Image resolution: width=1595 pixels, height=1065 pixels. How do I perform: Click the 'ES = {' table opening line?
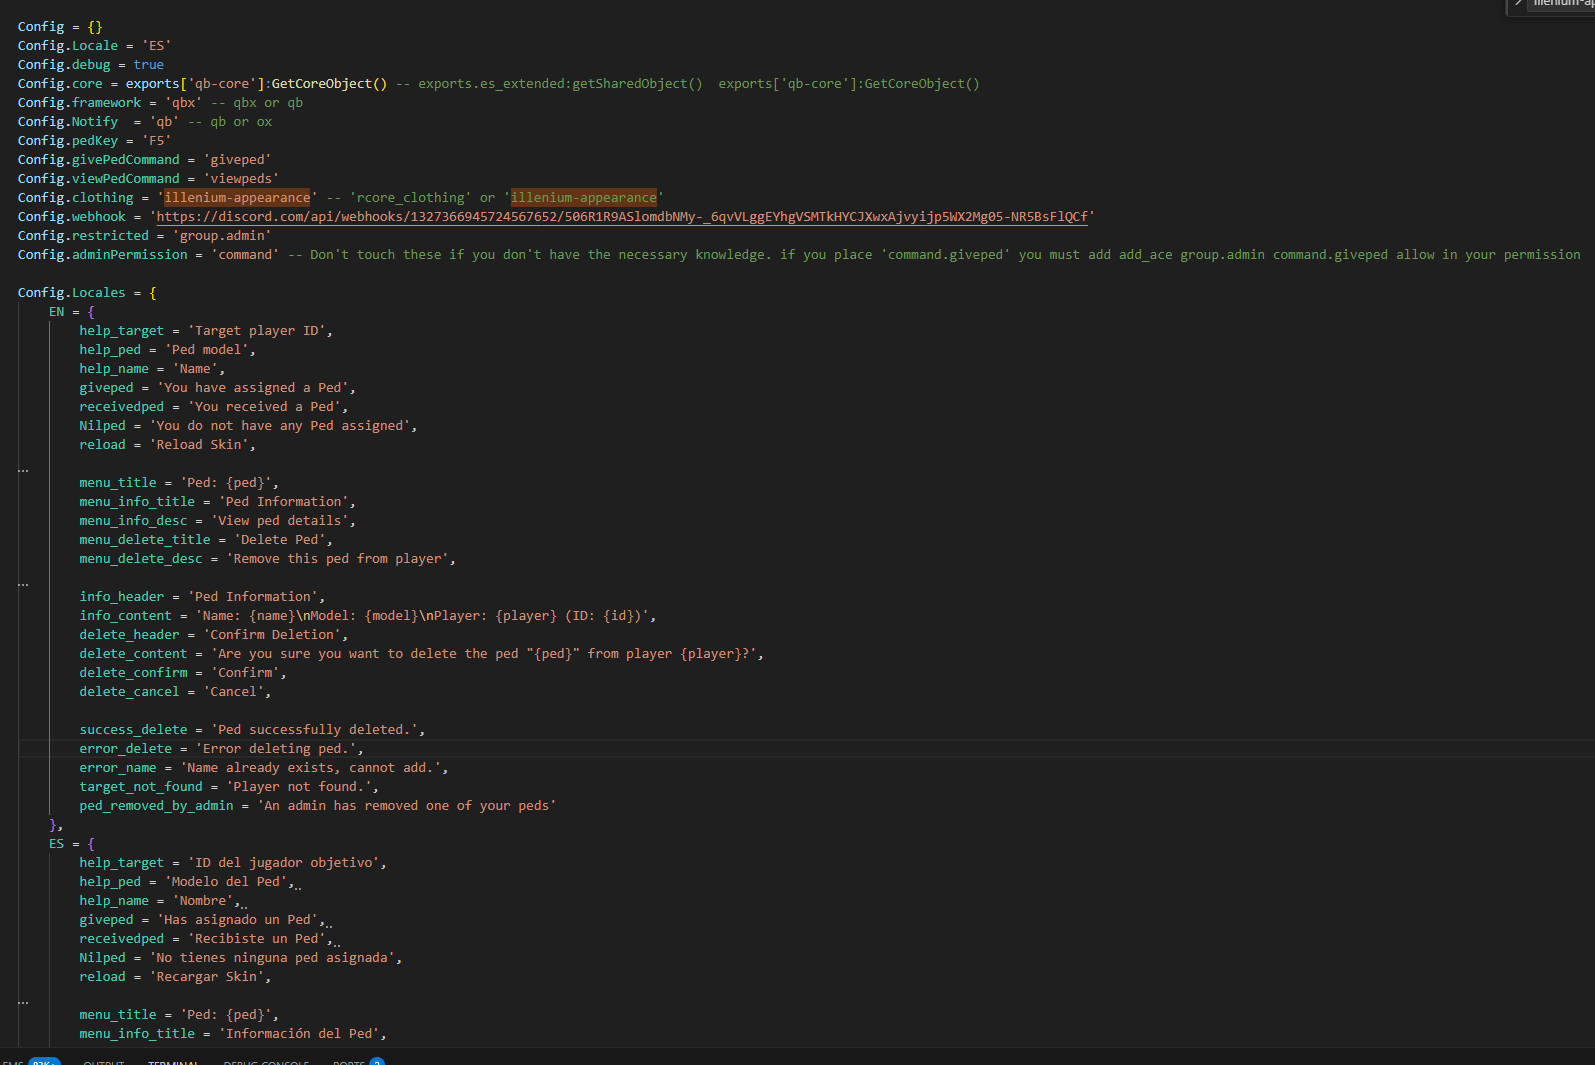point(71,844)
